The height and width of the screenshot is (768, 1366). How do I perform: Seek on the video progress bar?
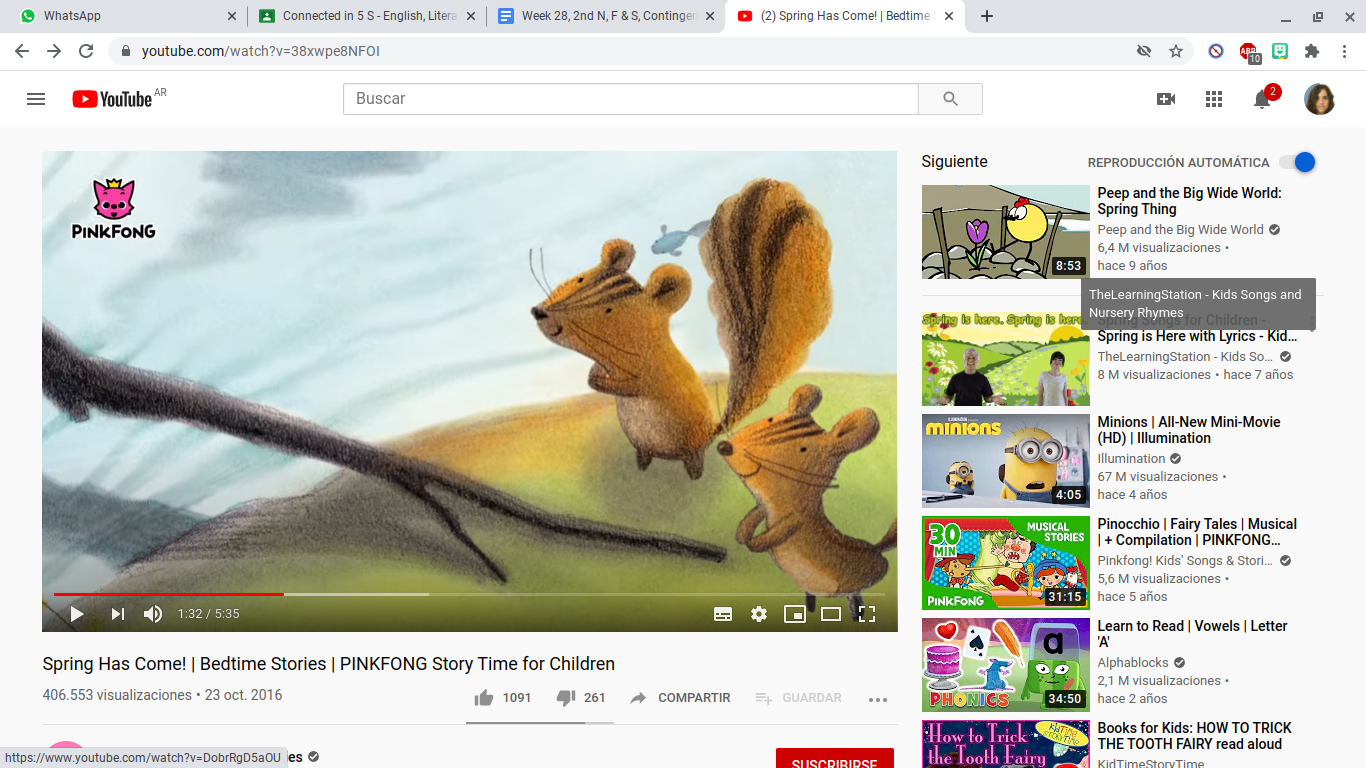click(x=469, y=594)
